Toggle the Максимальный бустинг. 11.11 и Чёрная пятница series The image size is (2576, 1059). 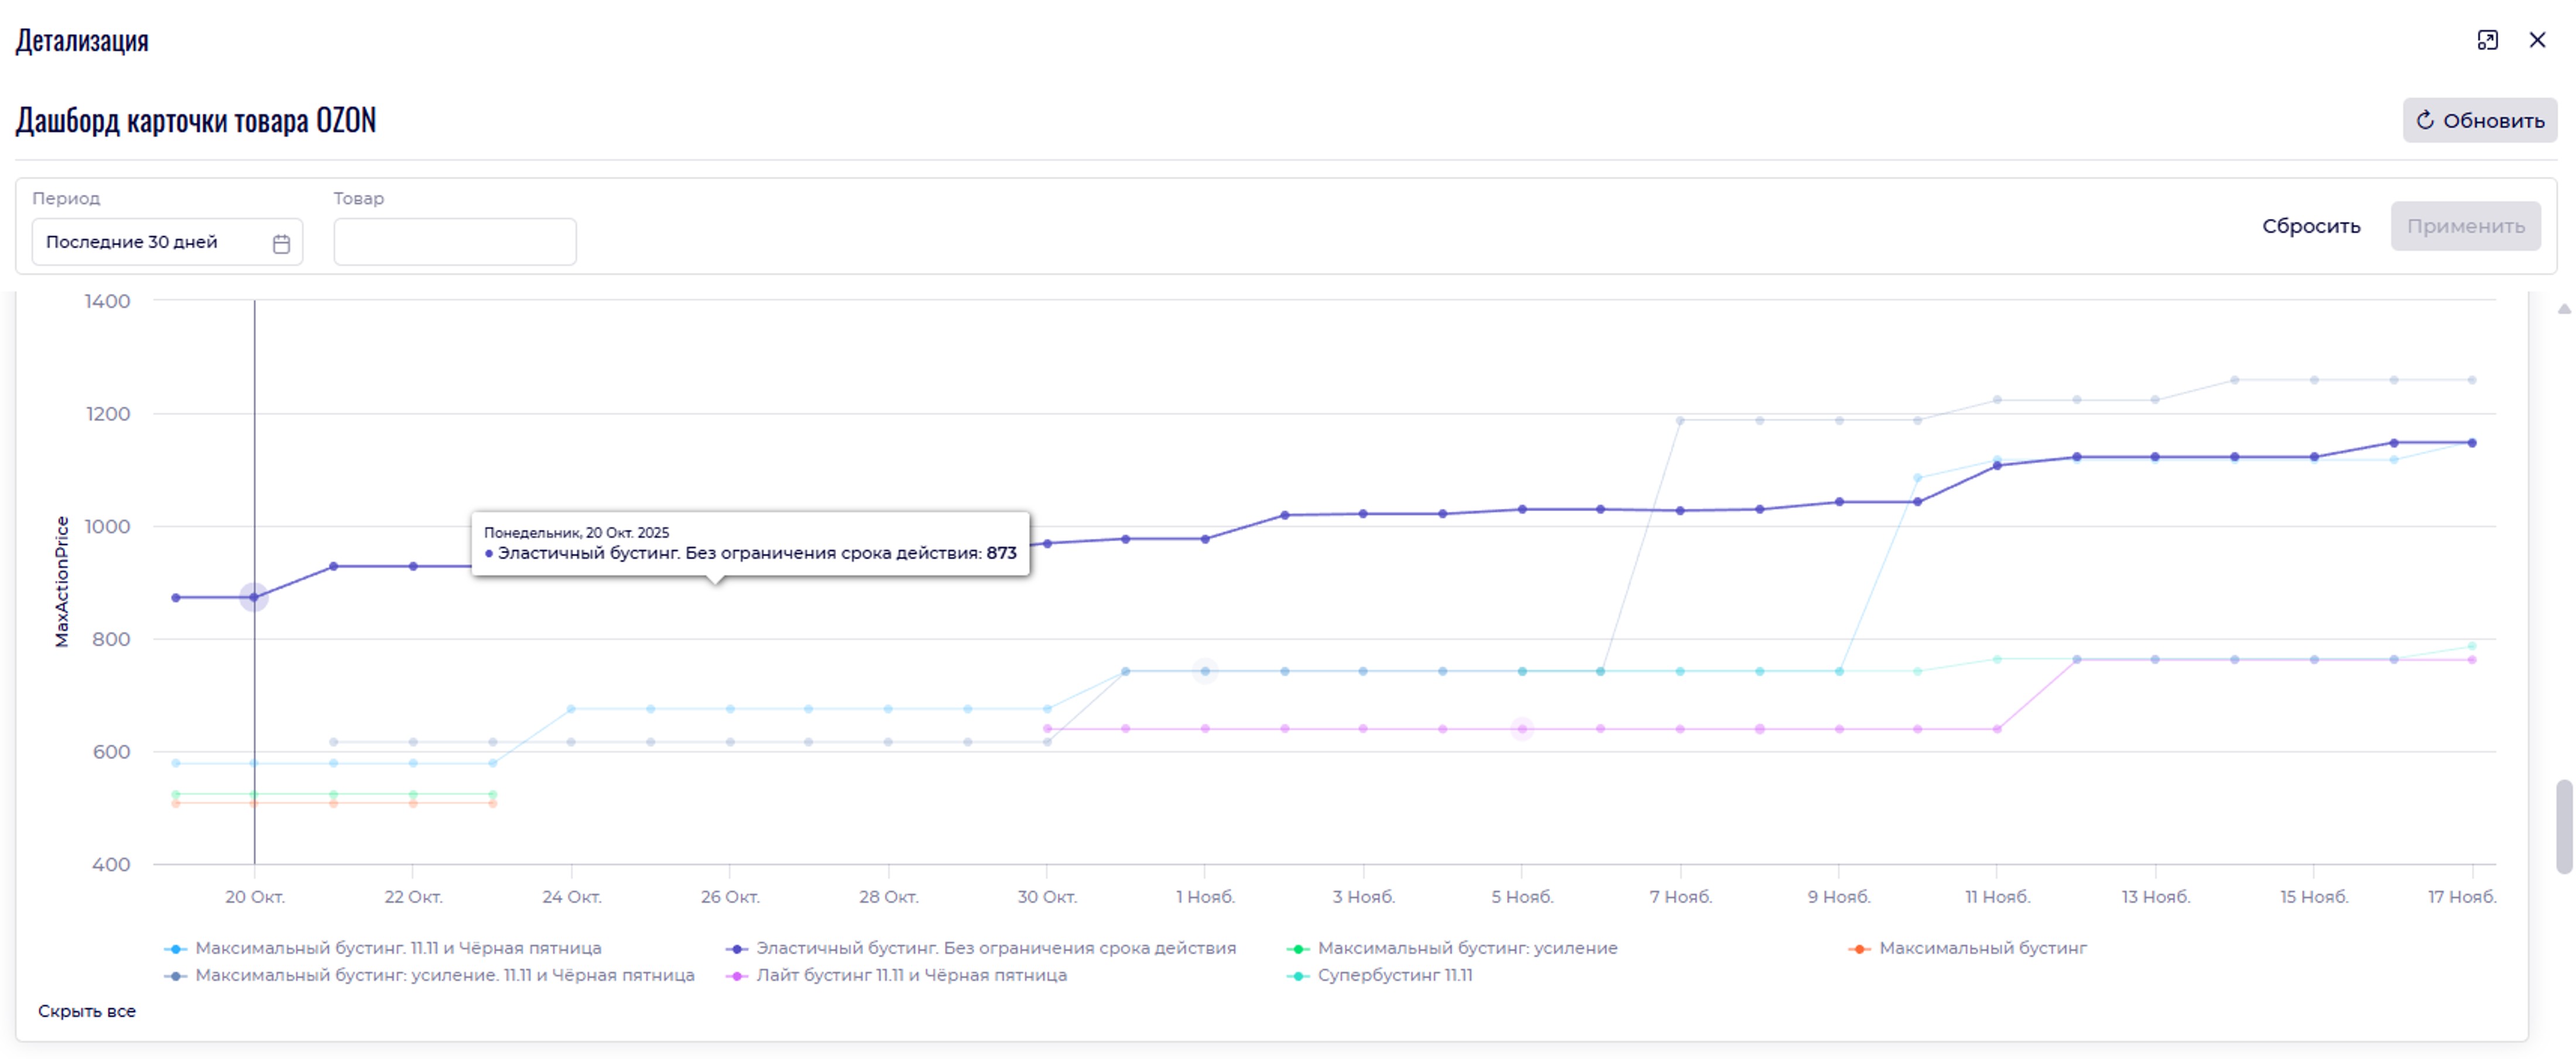coord(397,948)
